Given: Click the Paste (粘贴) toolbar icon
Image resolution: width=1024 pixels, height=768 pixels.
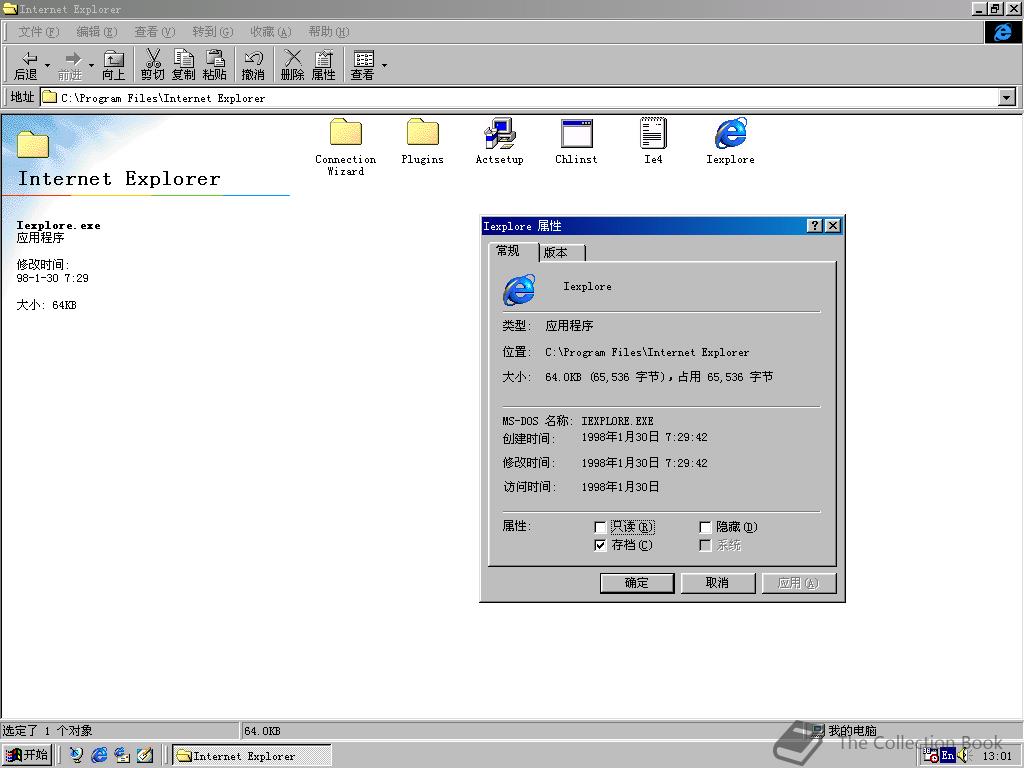Looking at the screenshot, I should point(214,65).
